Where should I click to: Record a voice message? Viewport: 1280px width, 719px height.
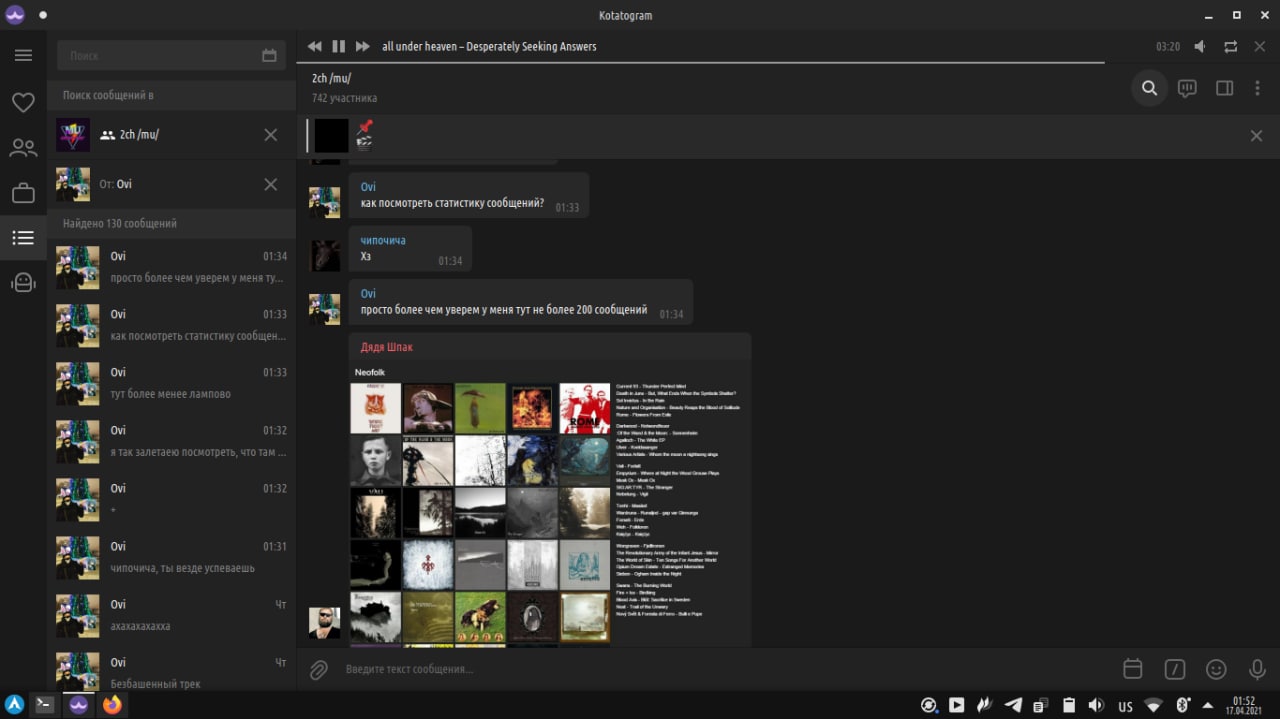point(1257,669)
